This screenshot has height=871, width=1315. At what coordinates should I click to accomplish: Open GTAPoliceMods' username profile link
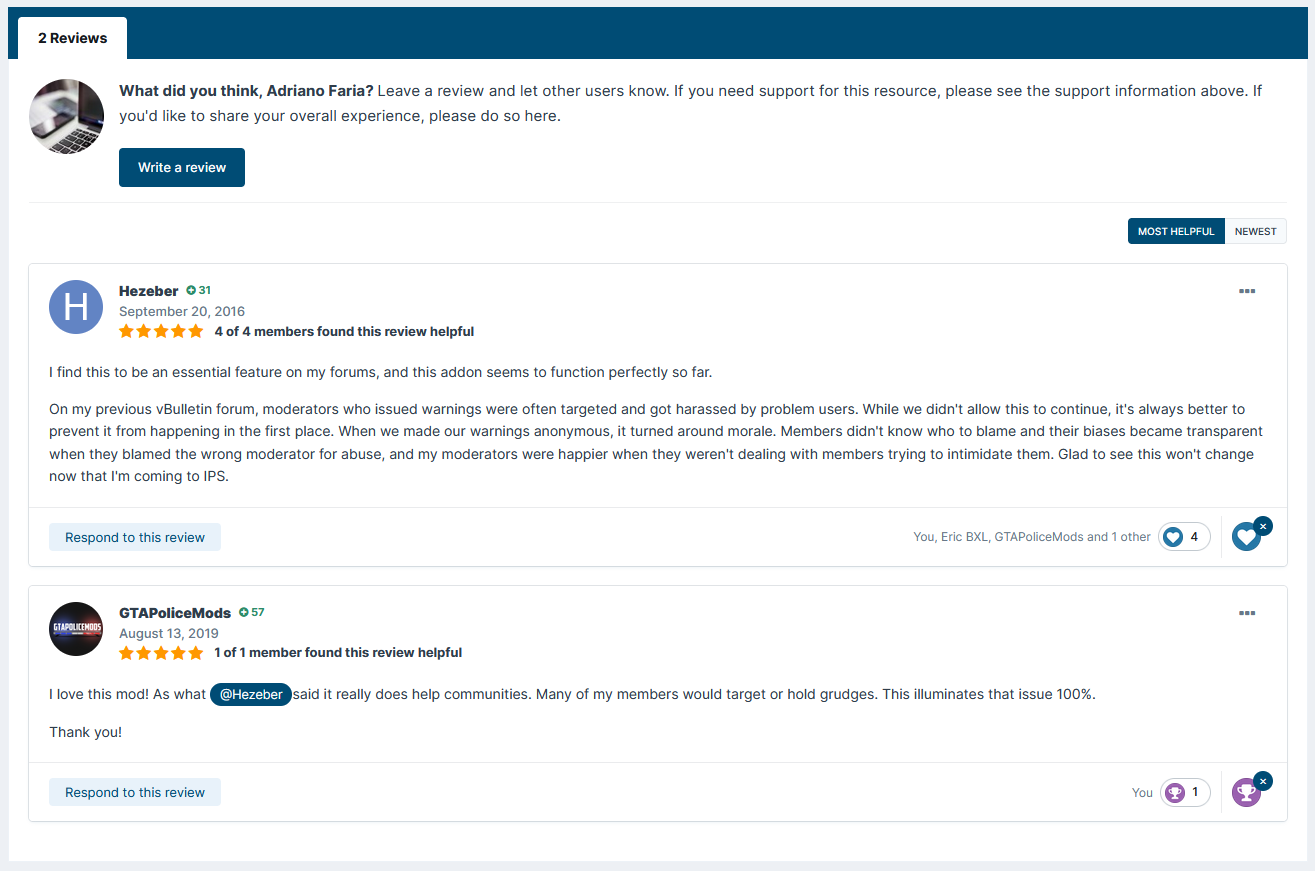(x=175, y=613)
